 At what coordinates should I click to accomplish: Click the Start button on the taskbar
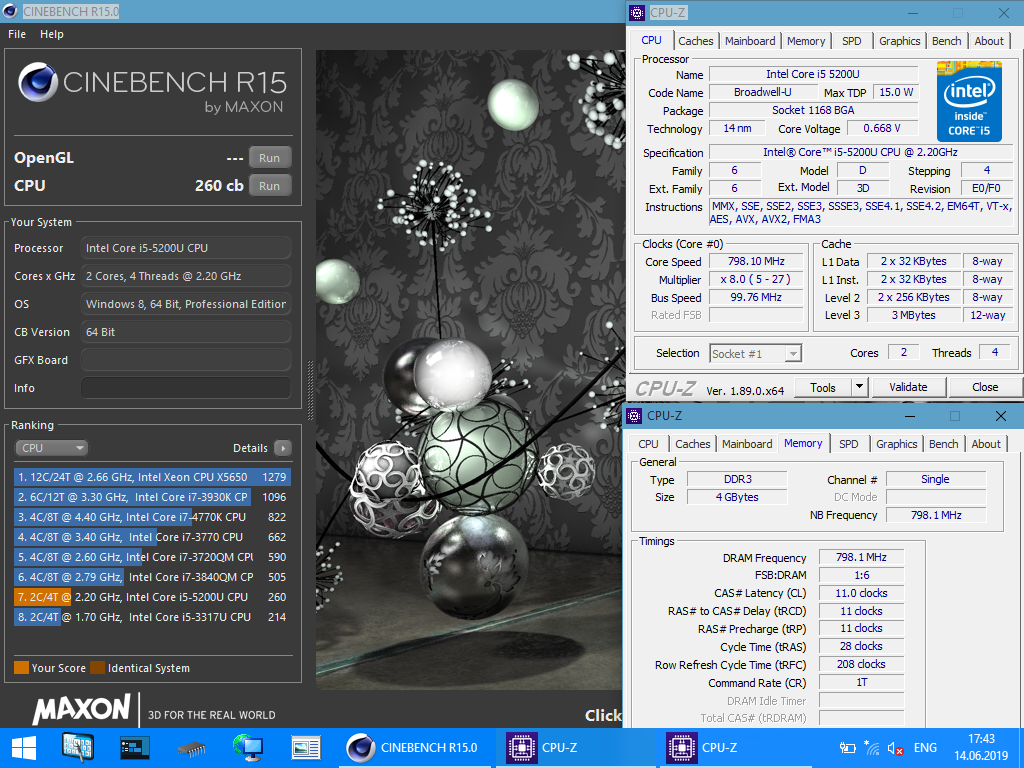[x=24, y=748]
